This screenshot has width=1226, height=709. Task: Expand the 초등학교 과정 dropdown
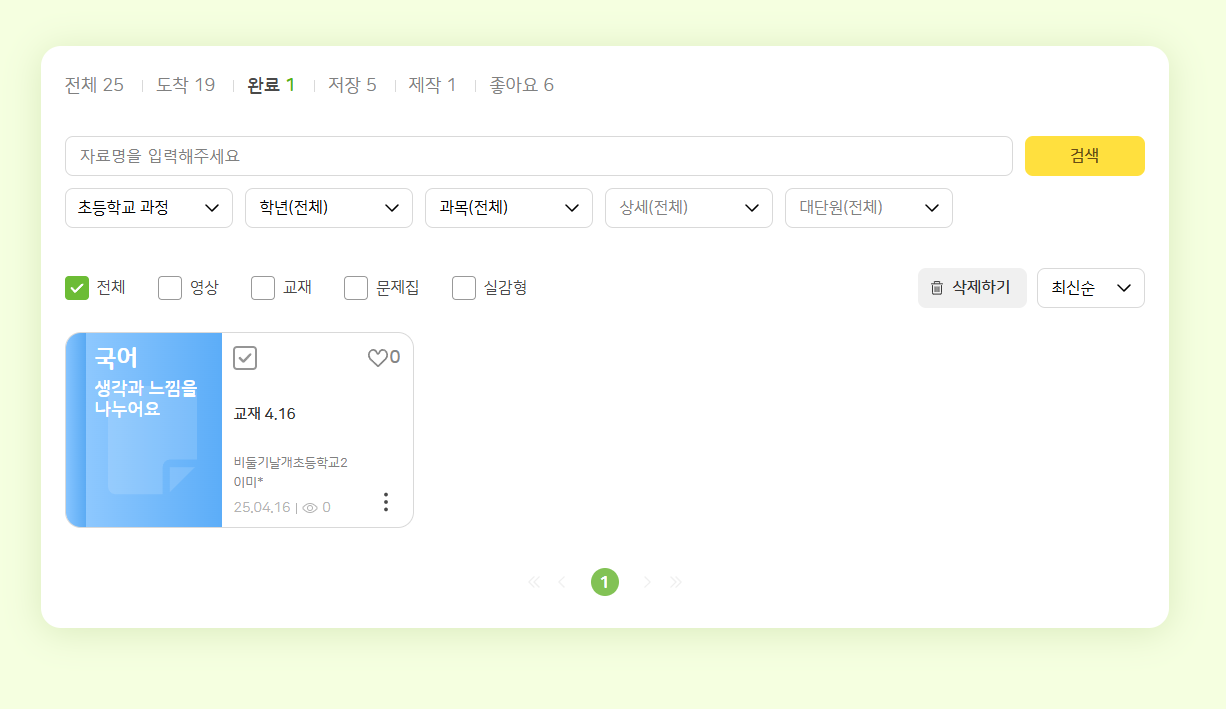tap(149, 208)
